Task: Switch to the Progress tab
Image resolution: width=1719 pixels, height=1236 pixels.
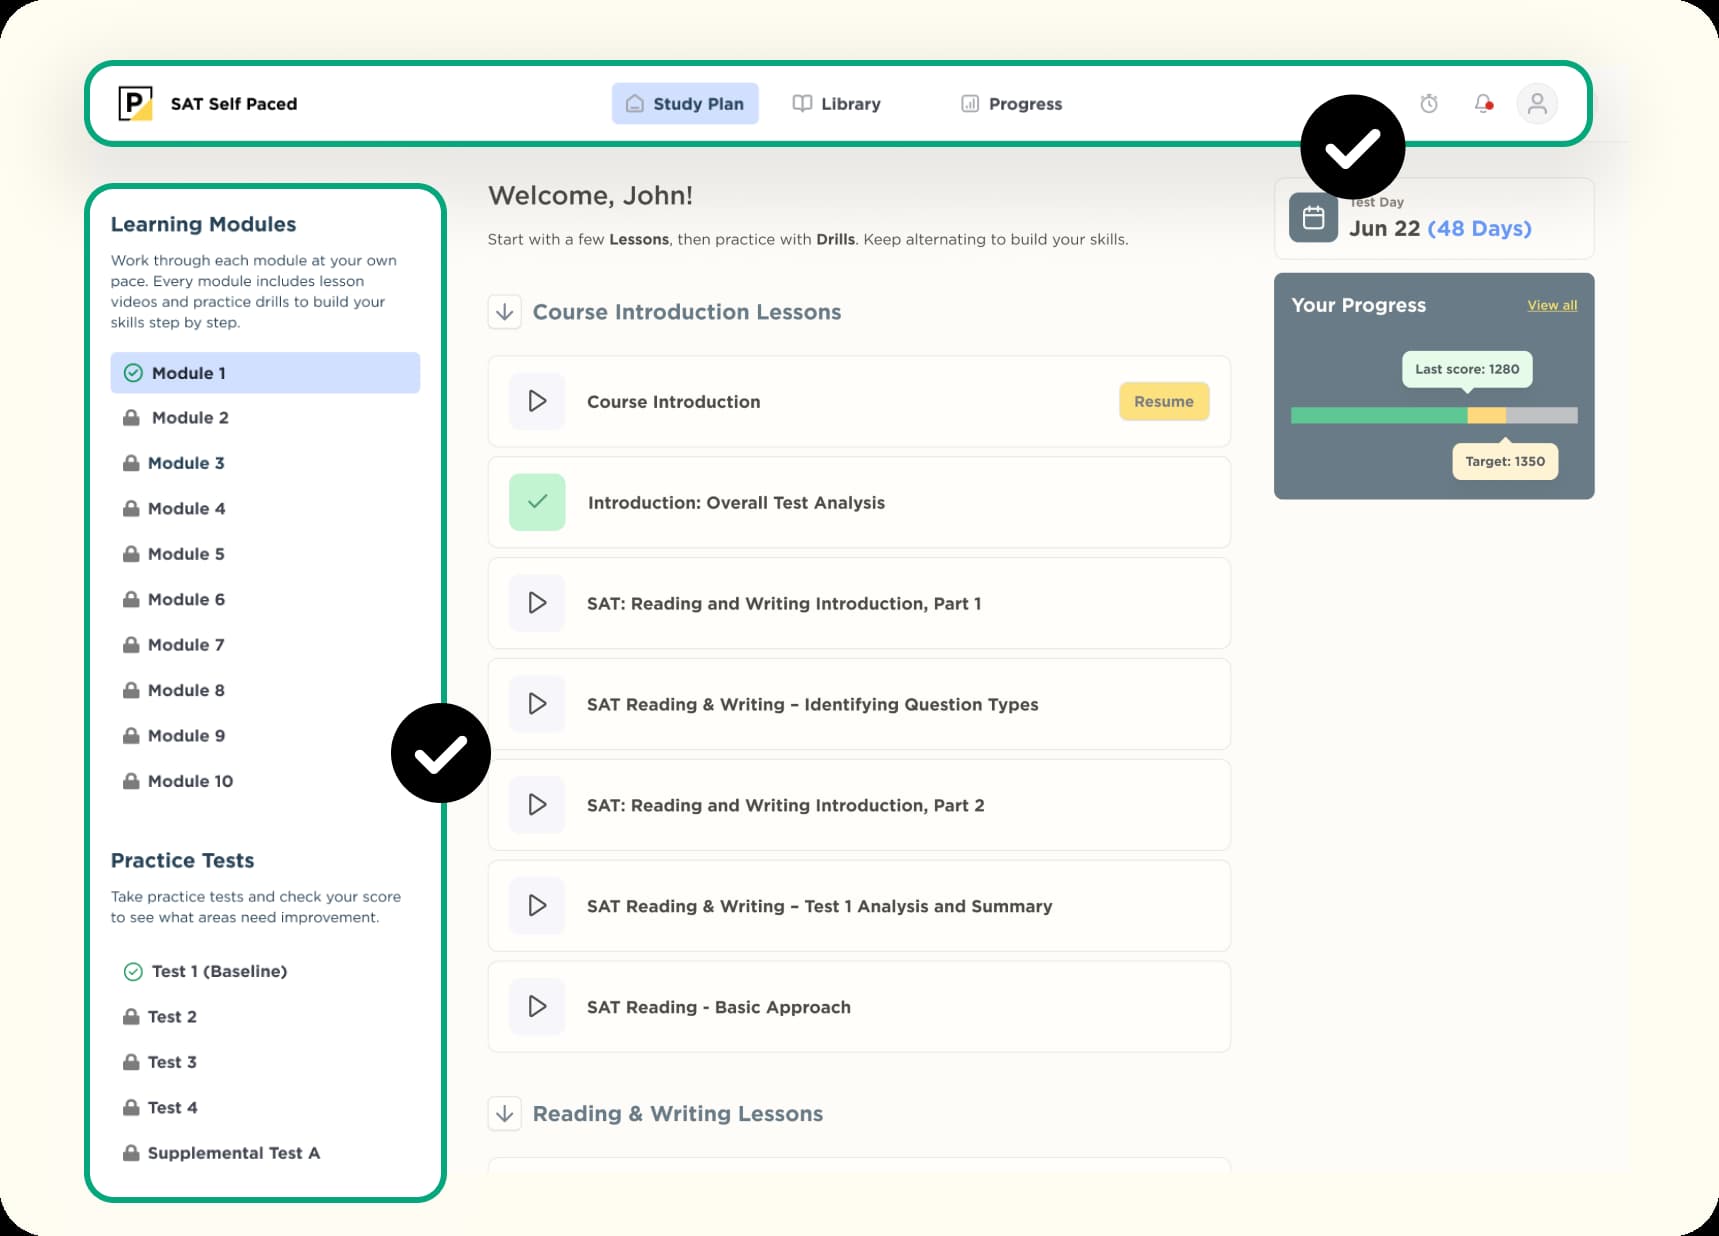Action: 1011,103
